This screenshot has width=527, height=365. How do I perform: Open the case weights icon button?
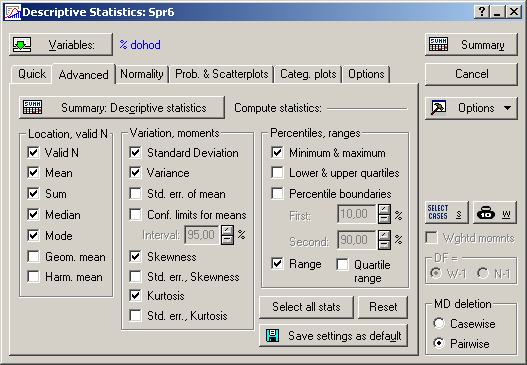pos(494,212)
